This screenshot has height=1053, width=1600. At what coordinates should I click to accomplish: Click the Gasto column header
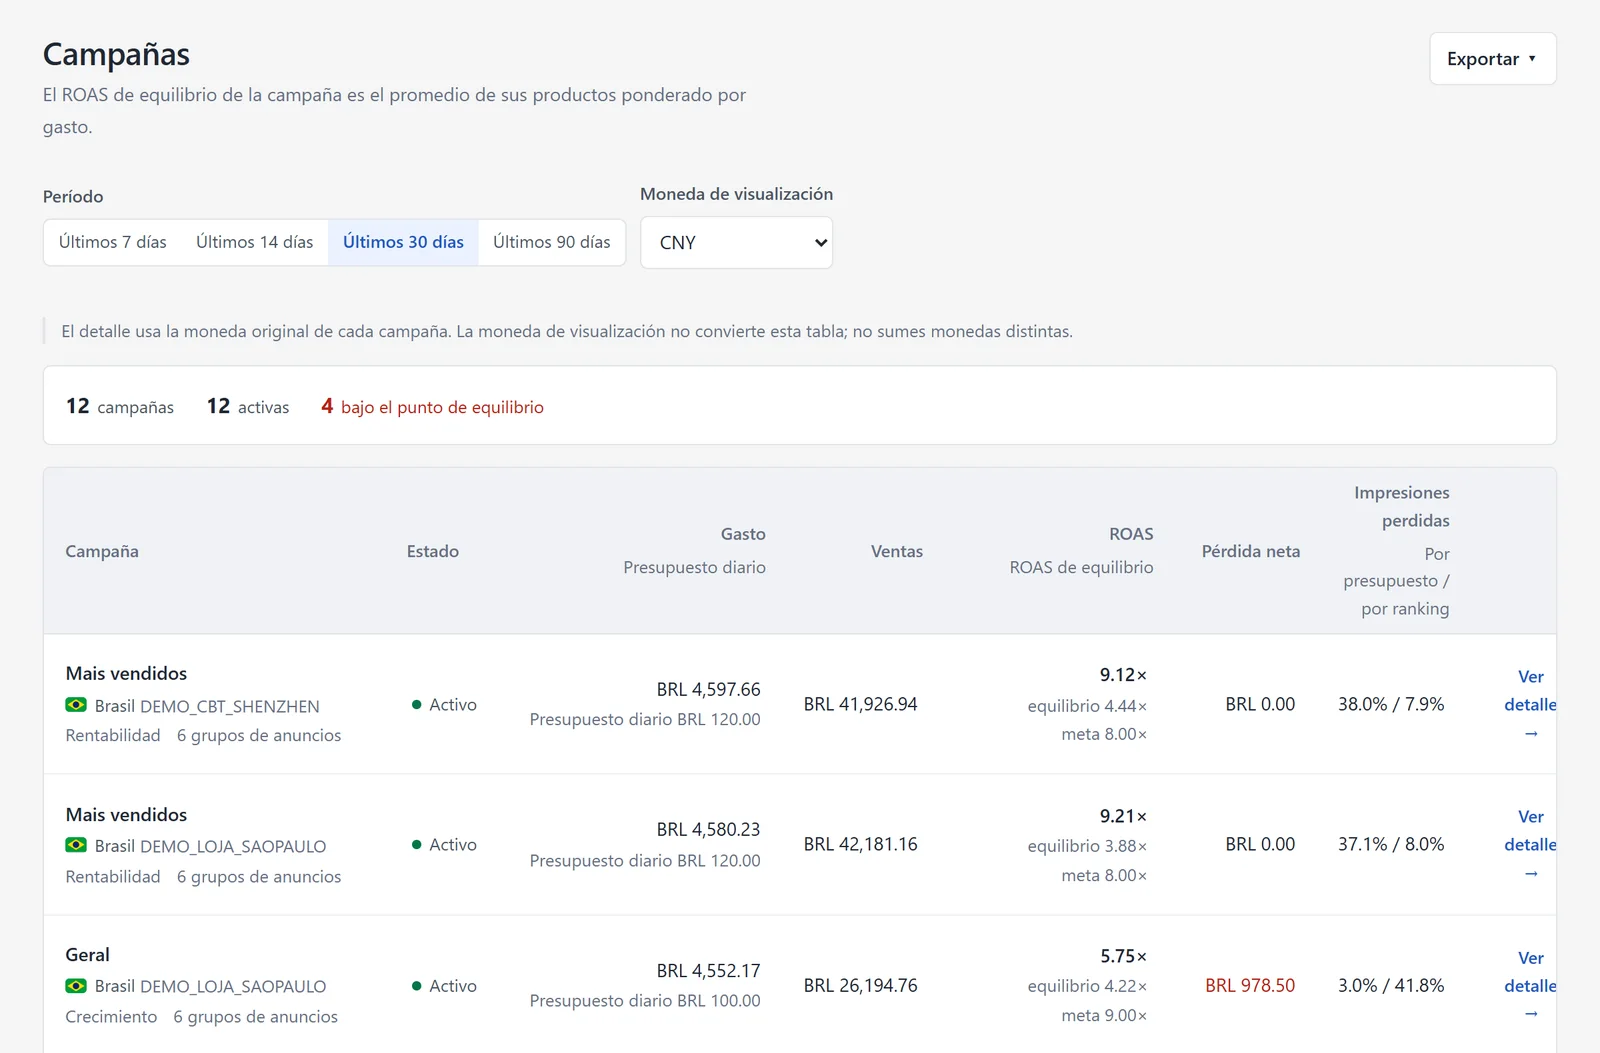coord(743,534)
